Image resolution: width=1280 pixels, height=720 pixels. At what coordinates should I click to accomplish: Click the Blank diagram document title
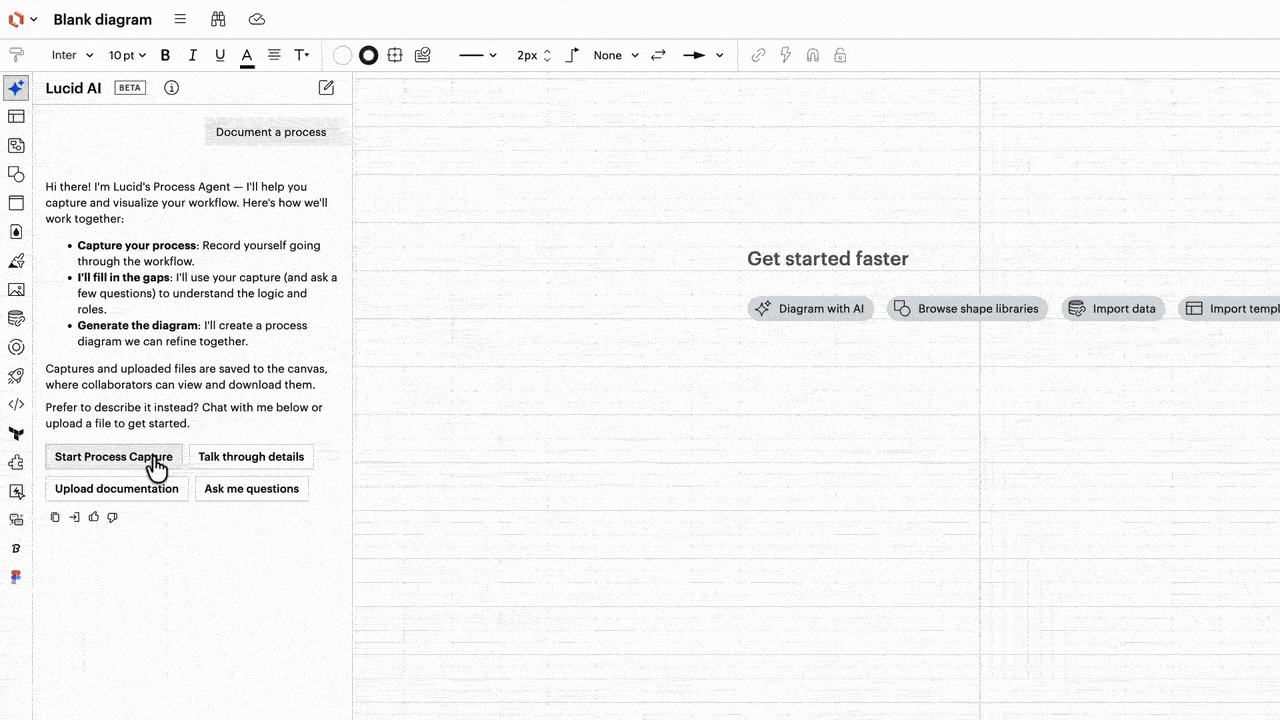coord(103,19)
